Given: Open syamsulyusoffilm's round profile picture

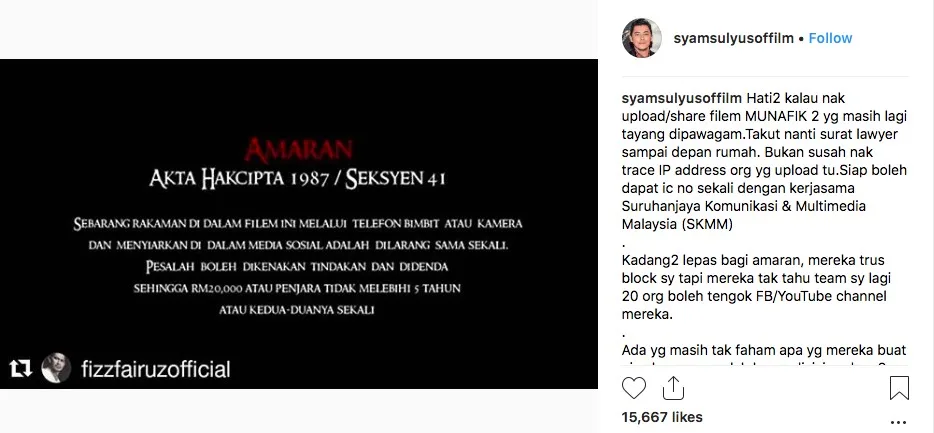Looking at the screenshot, I should tap(642, 38).
